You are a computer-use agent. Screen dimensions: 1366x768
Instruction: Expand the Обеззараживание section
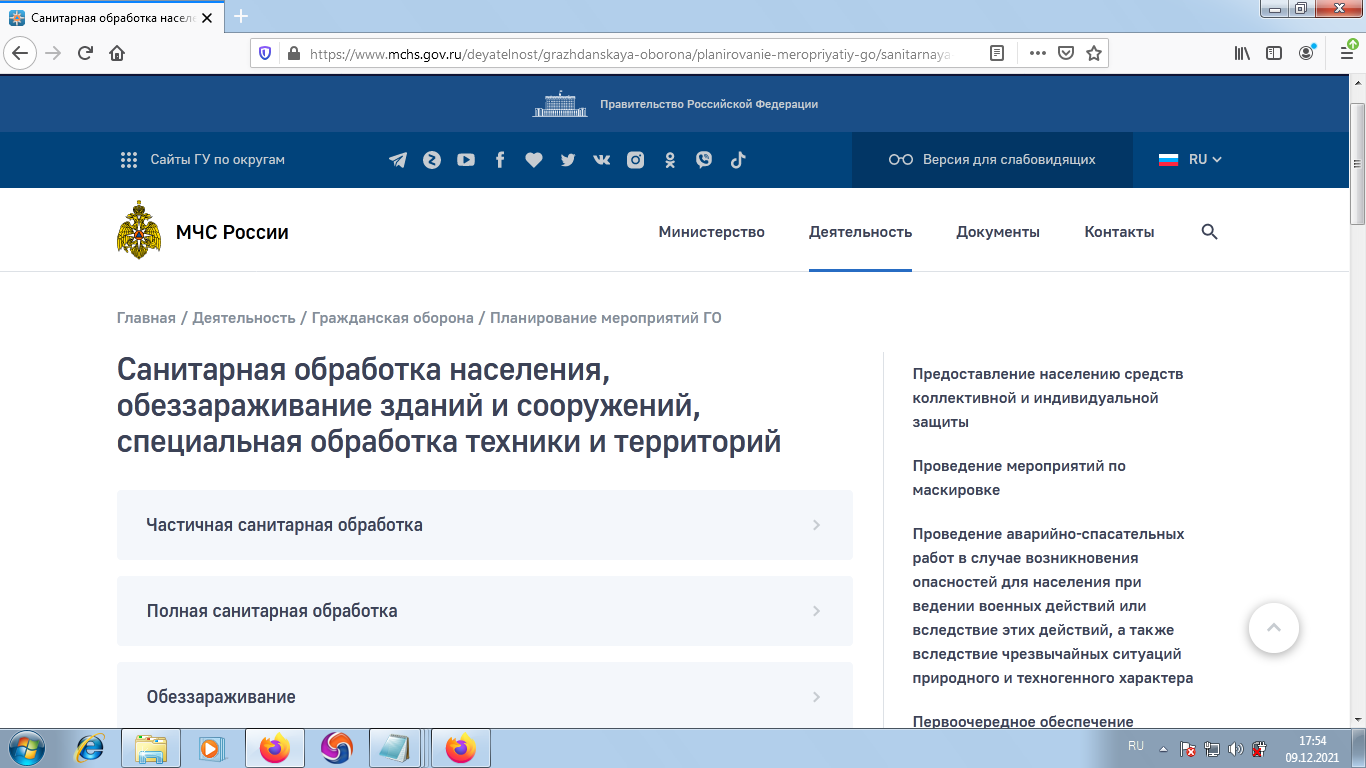pyautogui.click(x=484, y=696)
